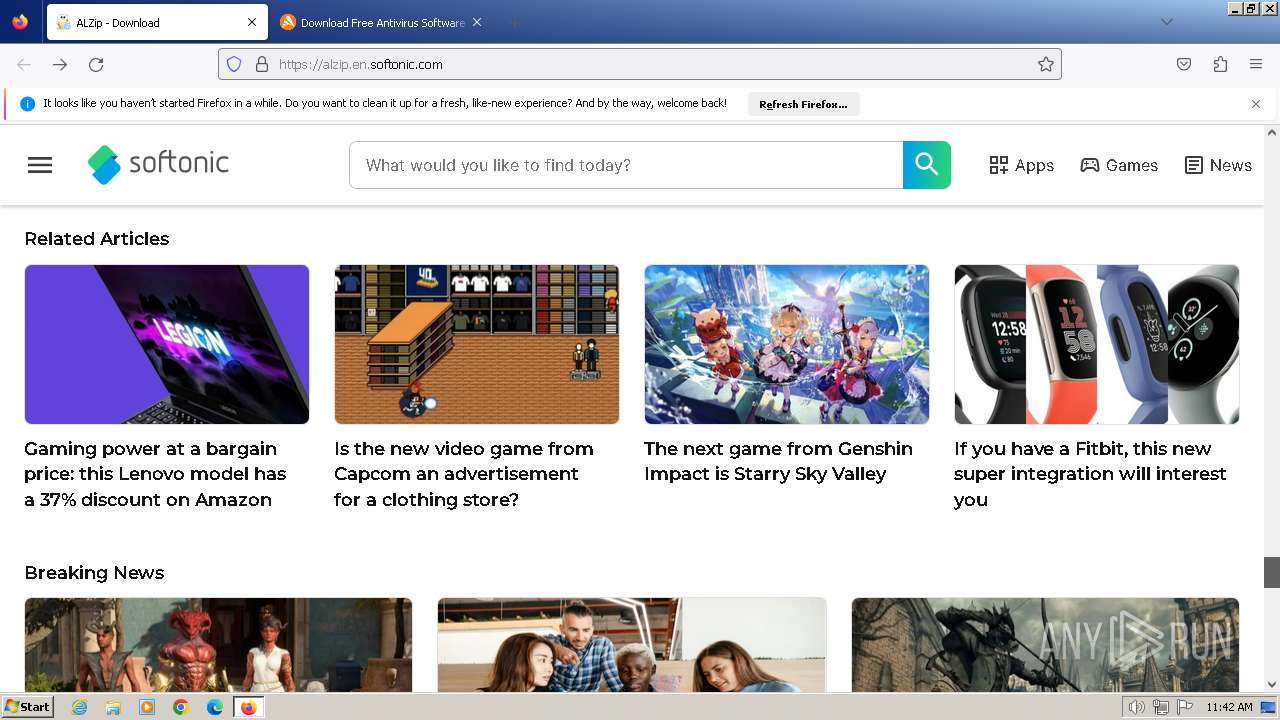Image resolution: width=1280 pixels, height=720 pixels.
Task: Open network status tray icon
Action: pos(1161,707)
